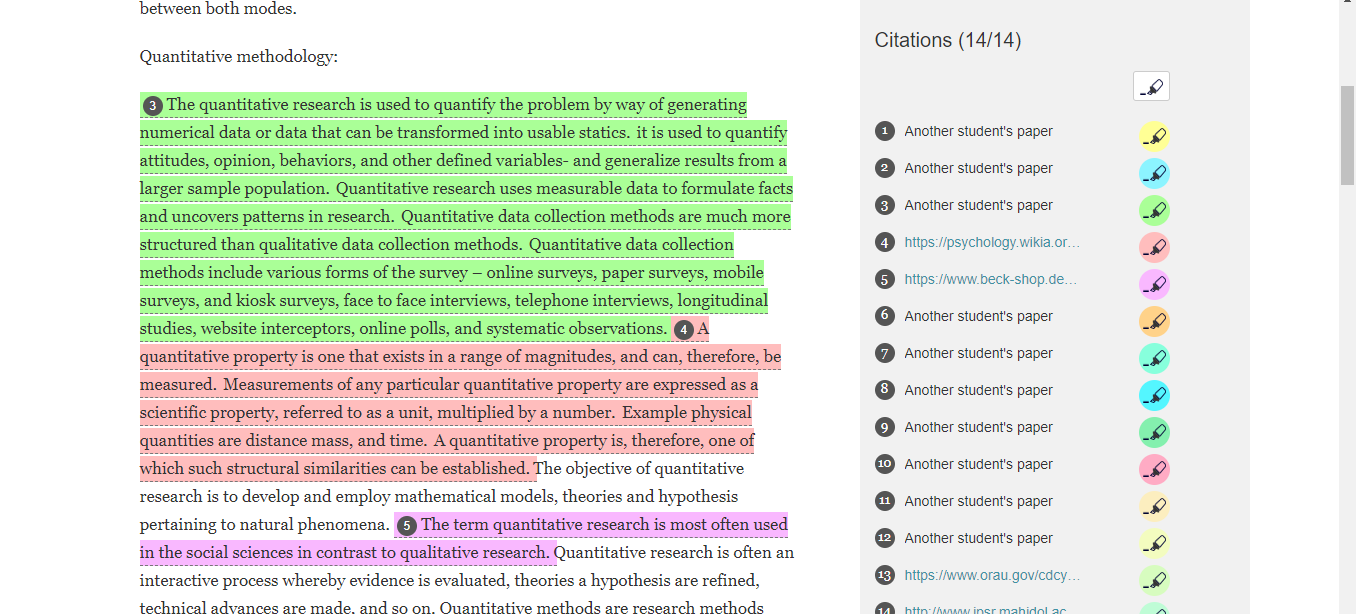Viewport: 1356px width, 614px height.
Task: Open the psychology.wikia.org citation link
Action: tap(992, 242)
